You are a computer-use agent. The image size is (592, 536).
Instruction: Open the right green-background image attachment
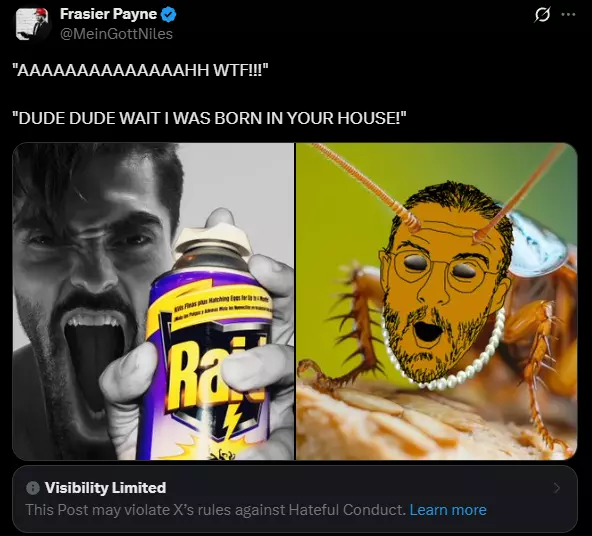click(x=436, y=301)
